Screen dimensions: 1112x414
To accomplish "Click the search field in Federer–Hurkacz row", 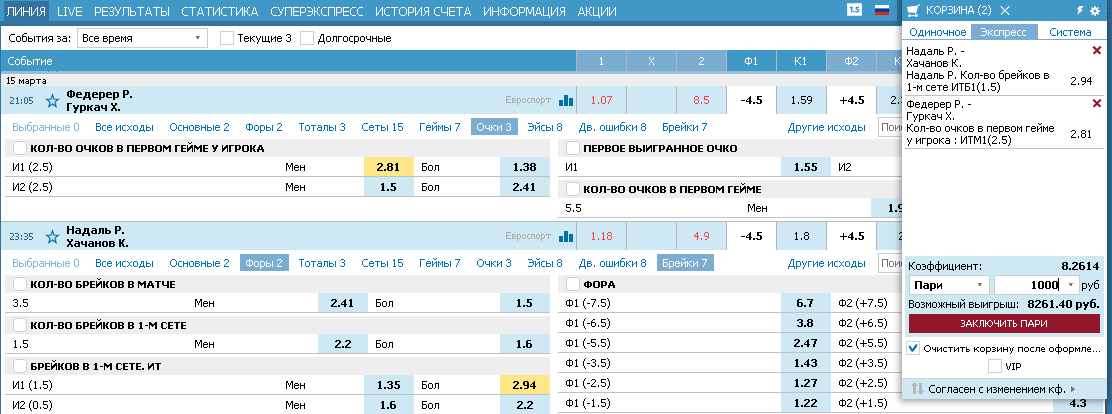I will pyautogui.click(x=889, y=127).
